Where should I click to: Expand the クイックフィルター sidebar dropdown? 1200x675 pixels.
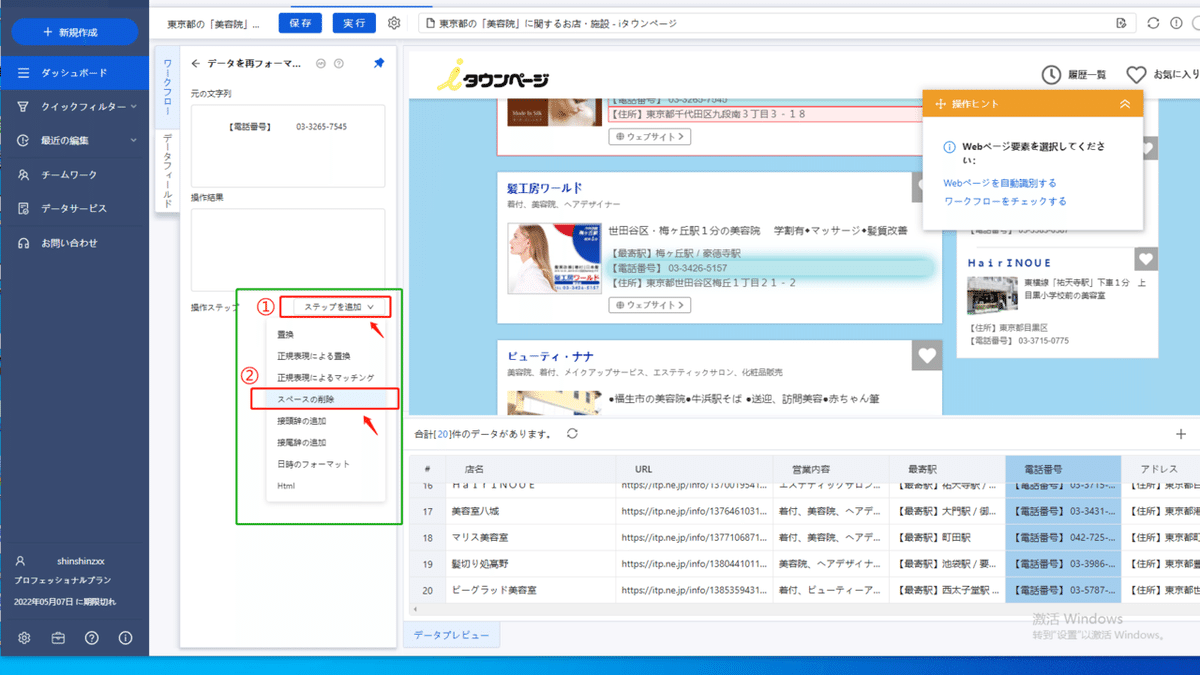pyautogui.click(x=83, y=104)
